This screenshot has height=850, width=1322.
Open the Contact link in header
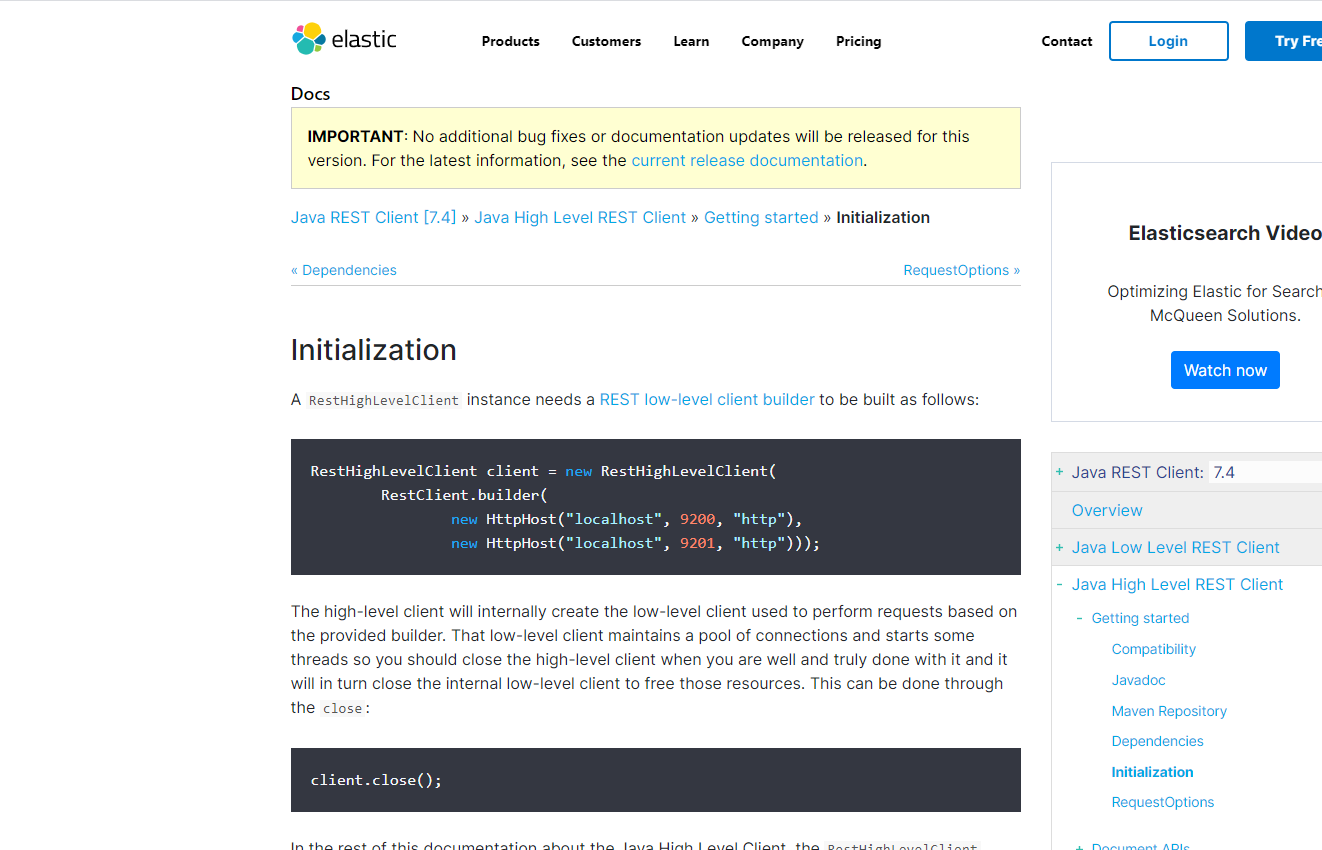1067,41
